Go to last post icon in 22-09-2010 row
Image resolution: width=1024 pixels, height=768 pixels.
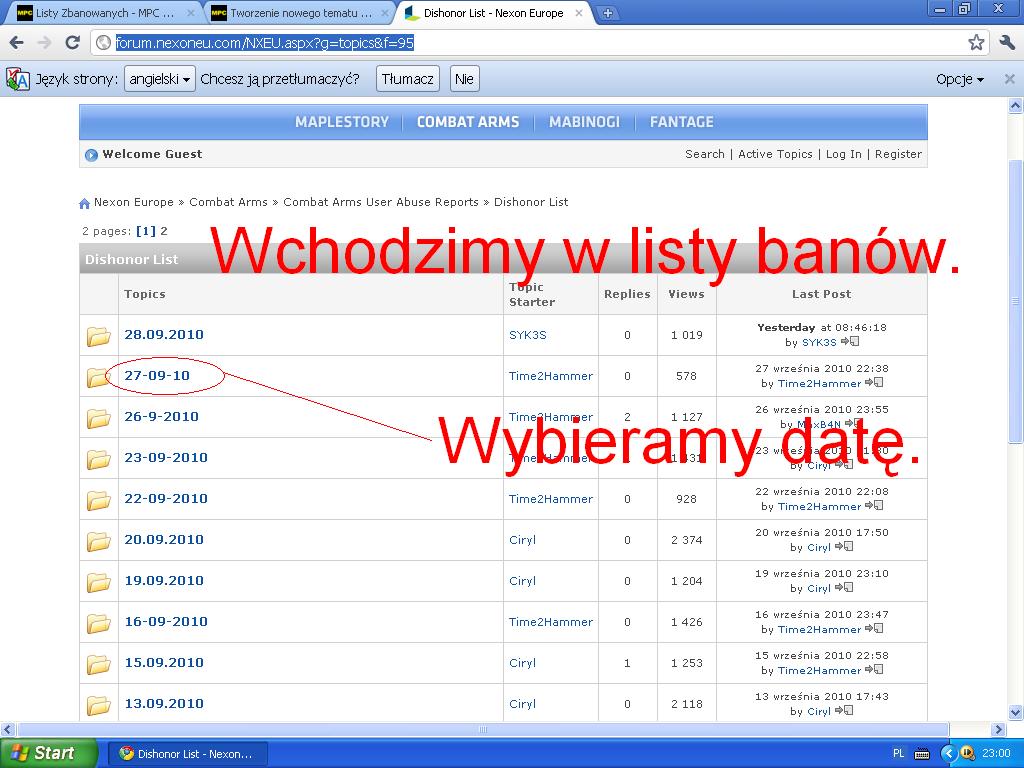point(874,505)
